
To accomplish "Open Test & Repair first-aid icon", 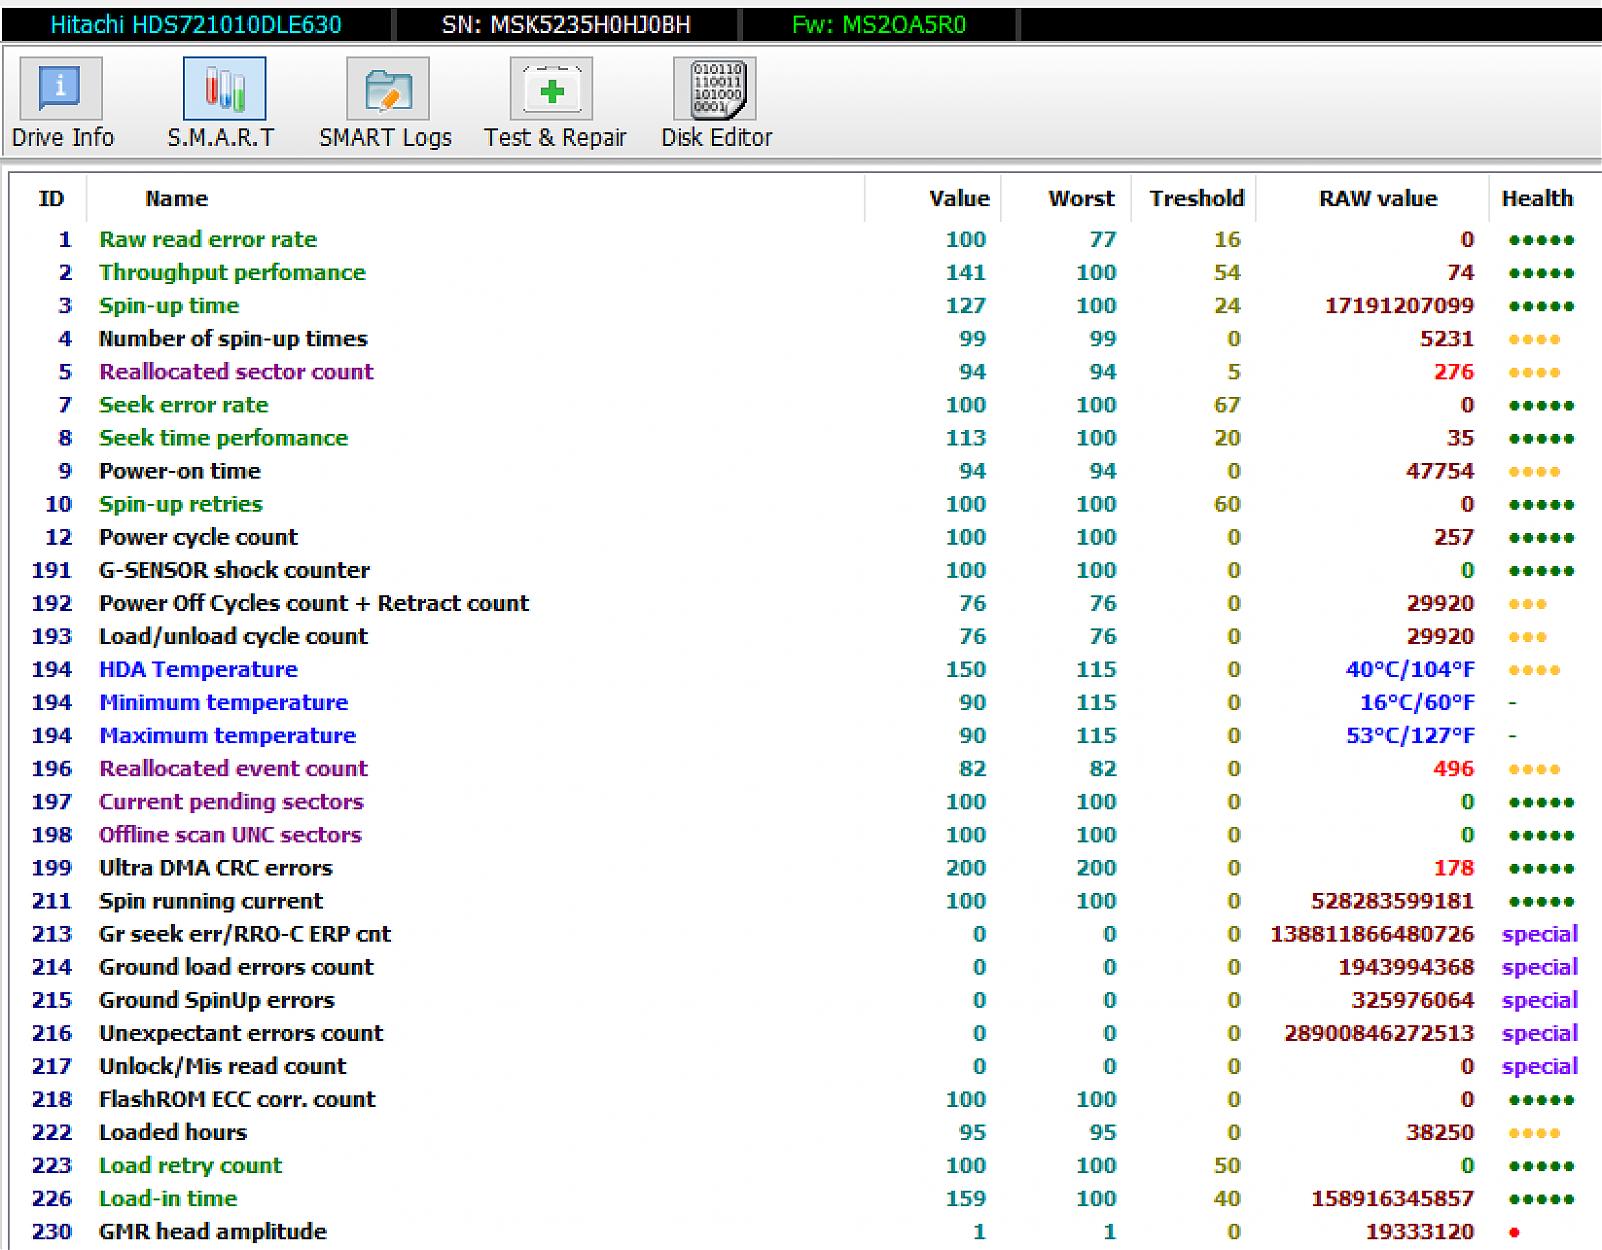I will coord(551,89).
